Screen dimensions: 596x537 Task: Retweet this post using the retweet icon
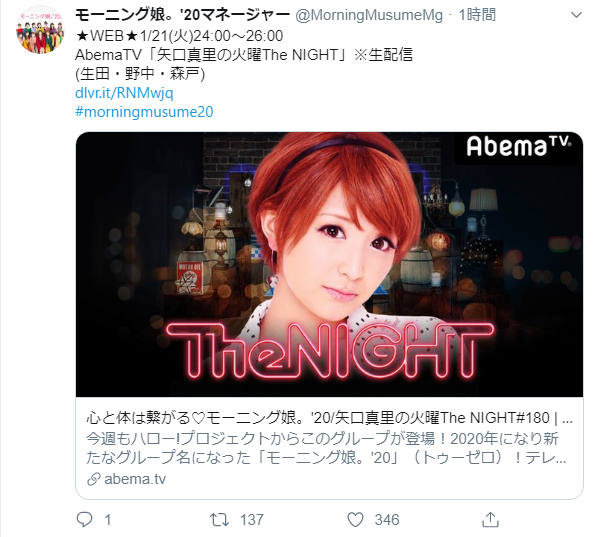tap(220, 520)
